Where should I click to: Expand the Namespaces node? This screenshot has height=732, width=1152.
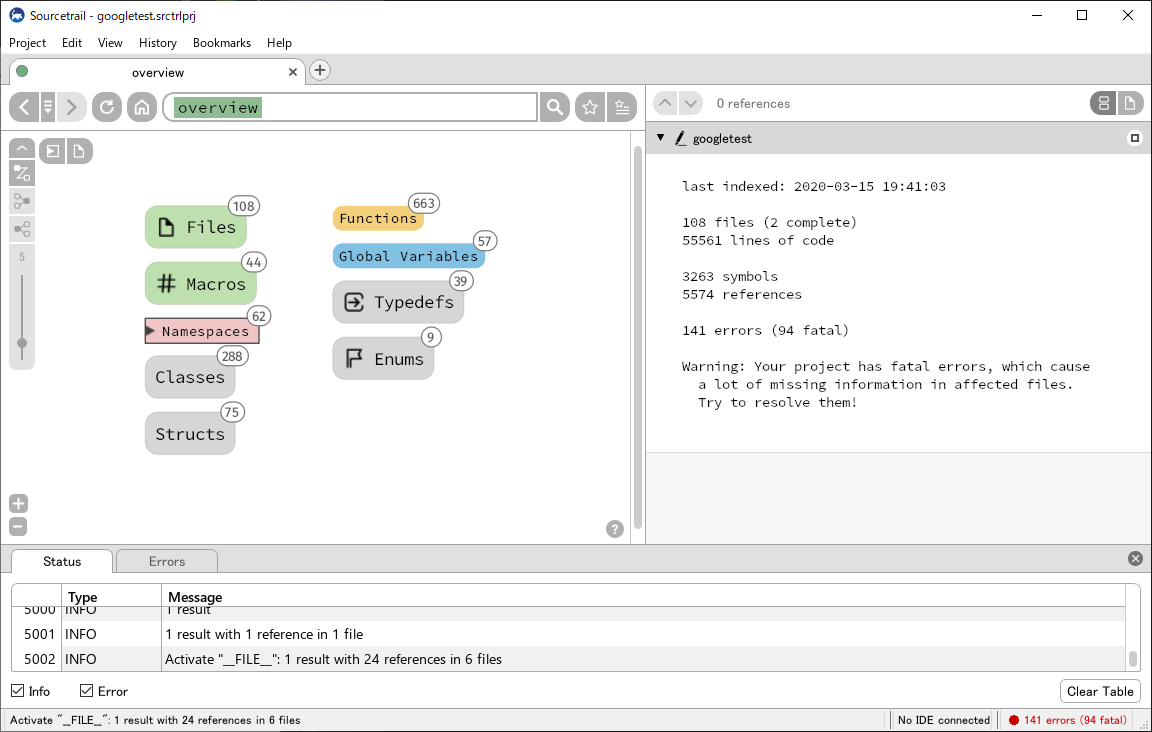coord(202,331)
